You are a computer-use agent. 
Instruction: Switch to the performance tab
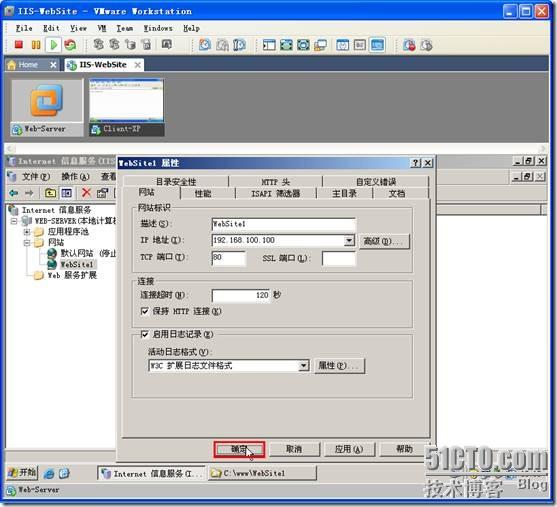203,193
